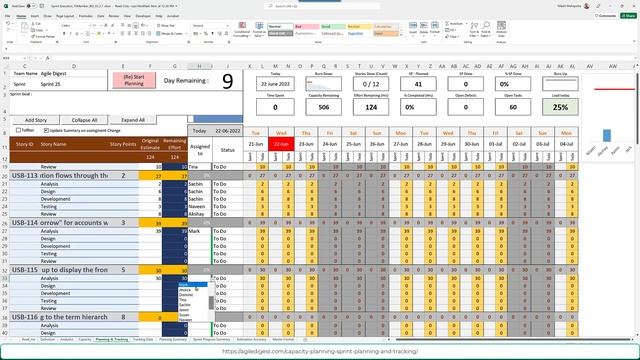The image size is (640, 360).
Task: Click the assignee list scrollbar thumb
Action: click(x=211, y=303)
